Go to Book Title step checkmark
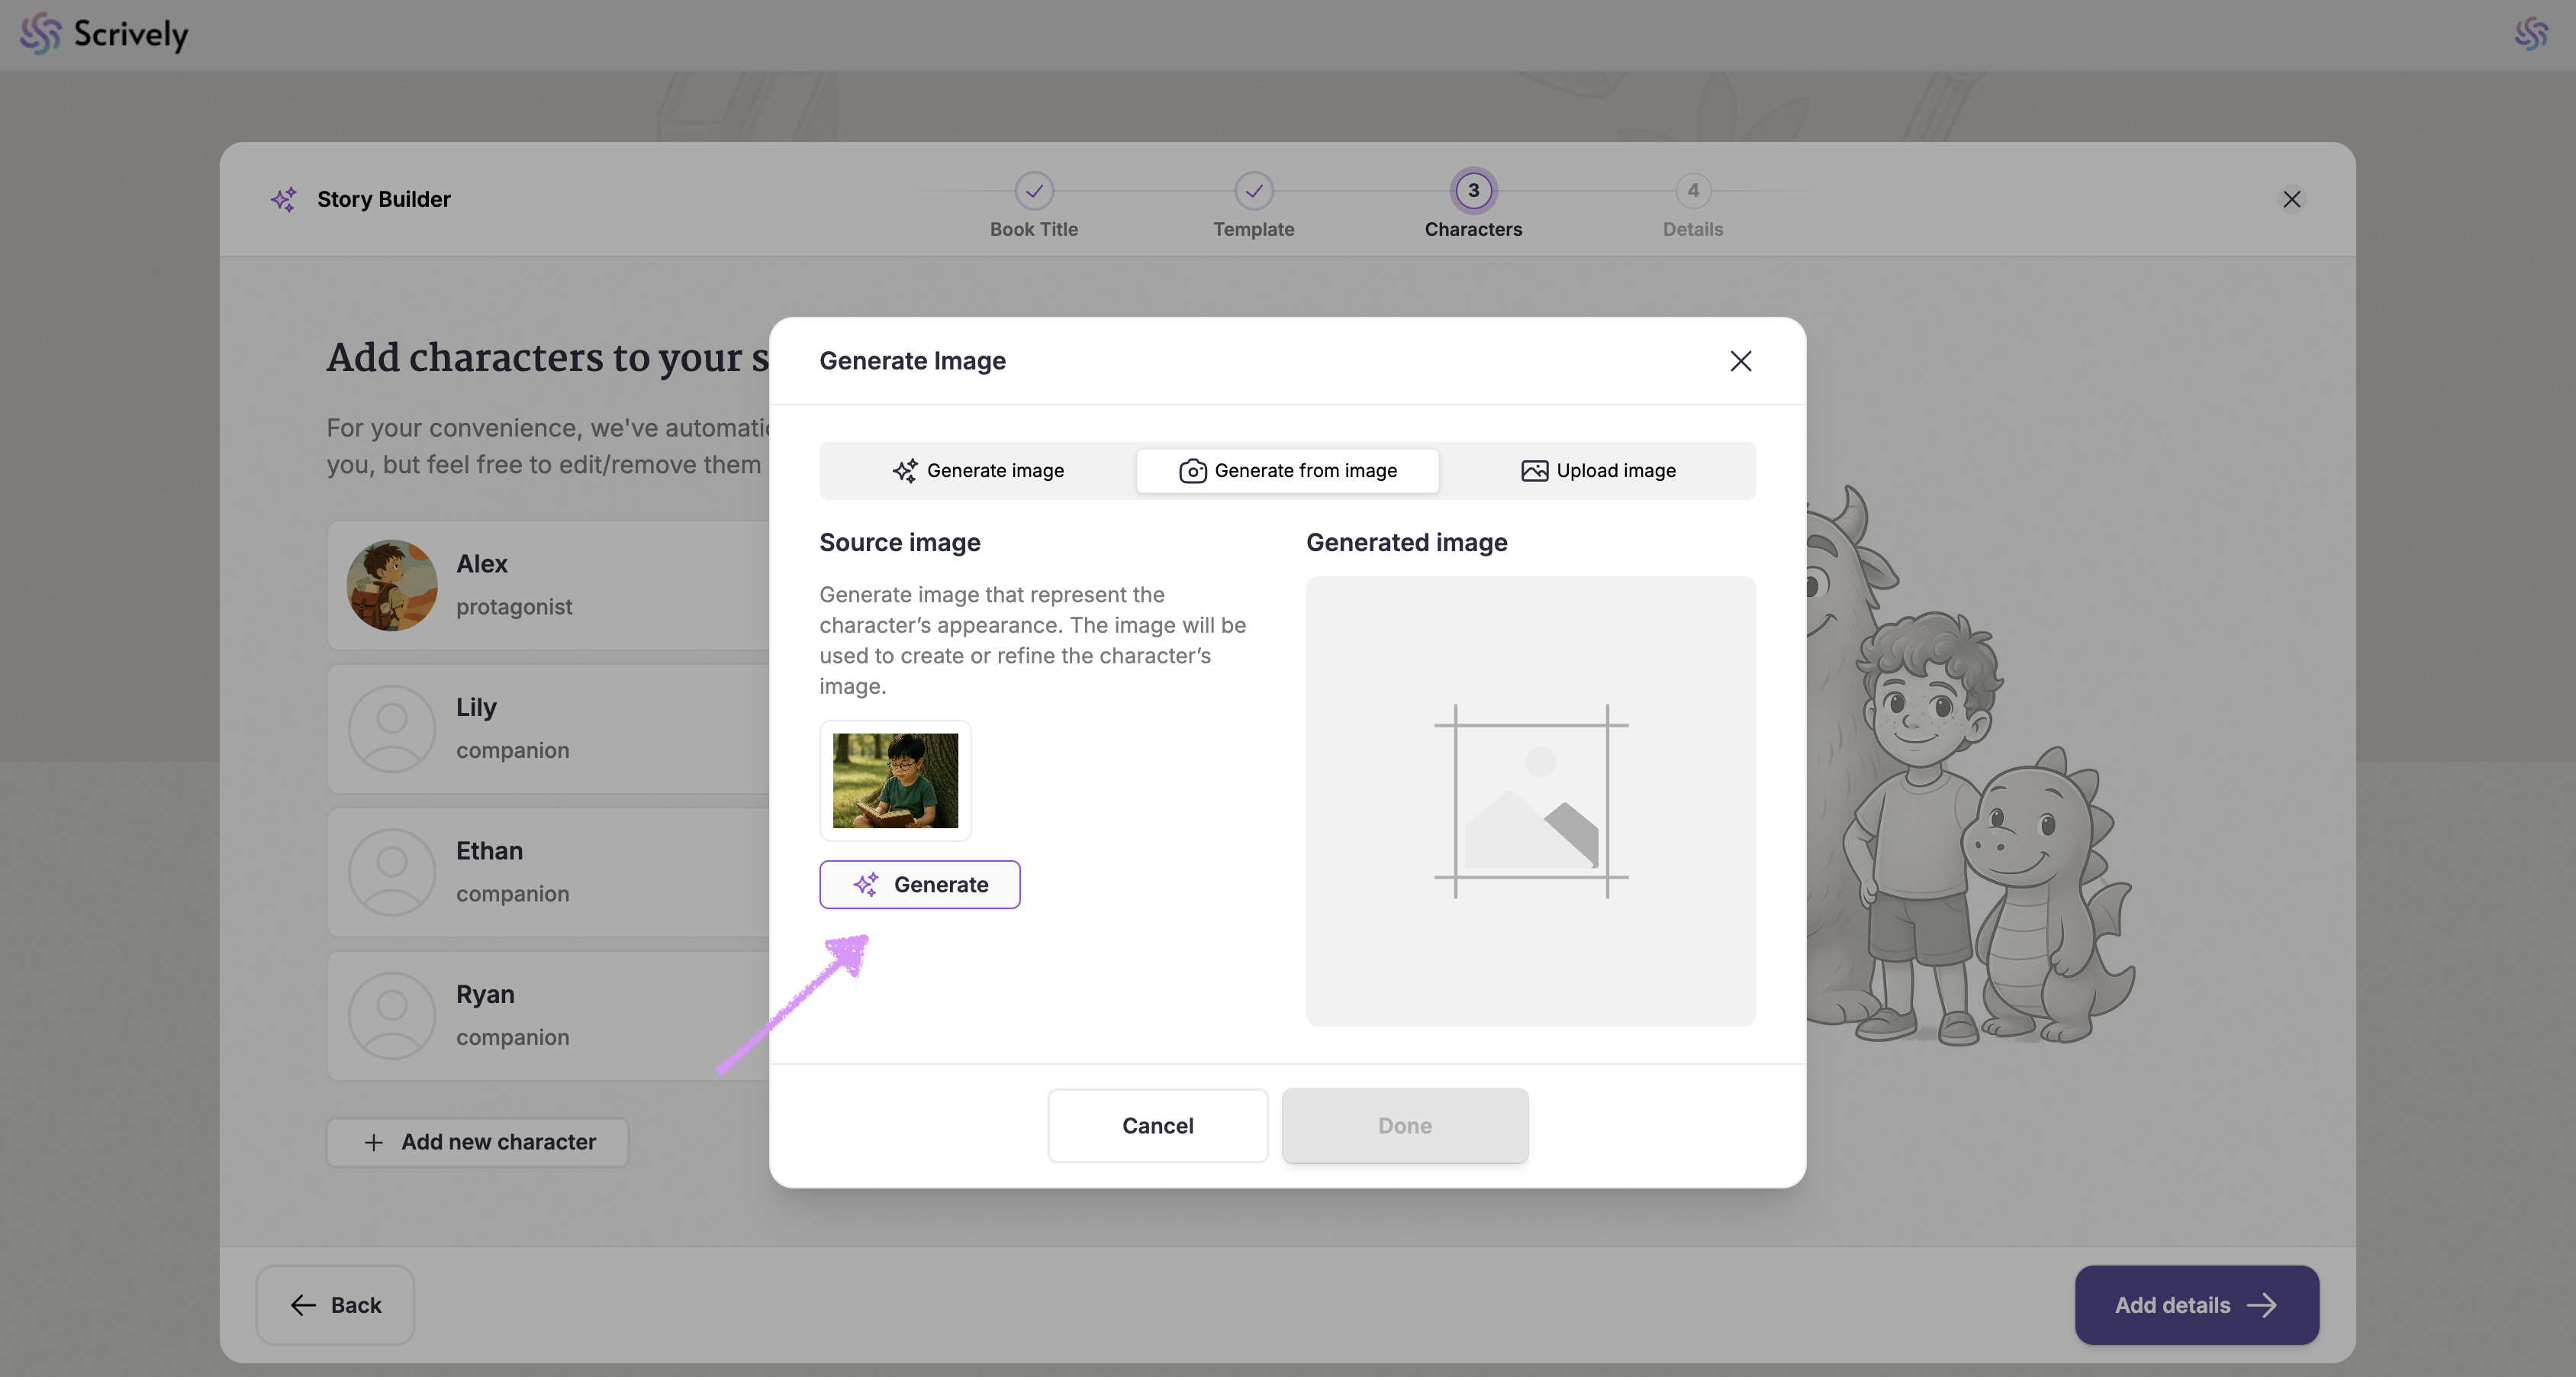Screen dimensions: 2576x1377 coord(1034,190)
